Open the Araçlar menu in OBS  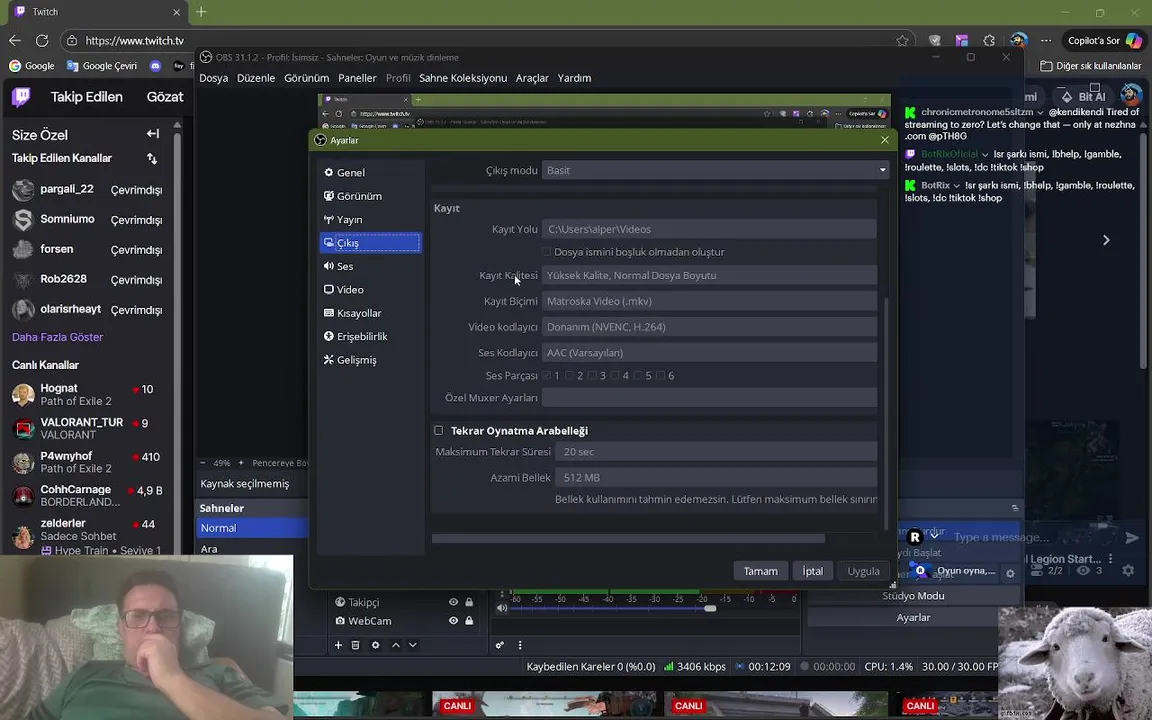click(532, 78)
